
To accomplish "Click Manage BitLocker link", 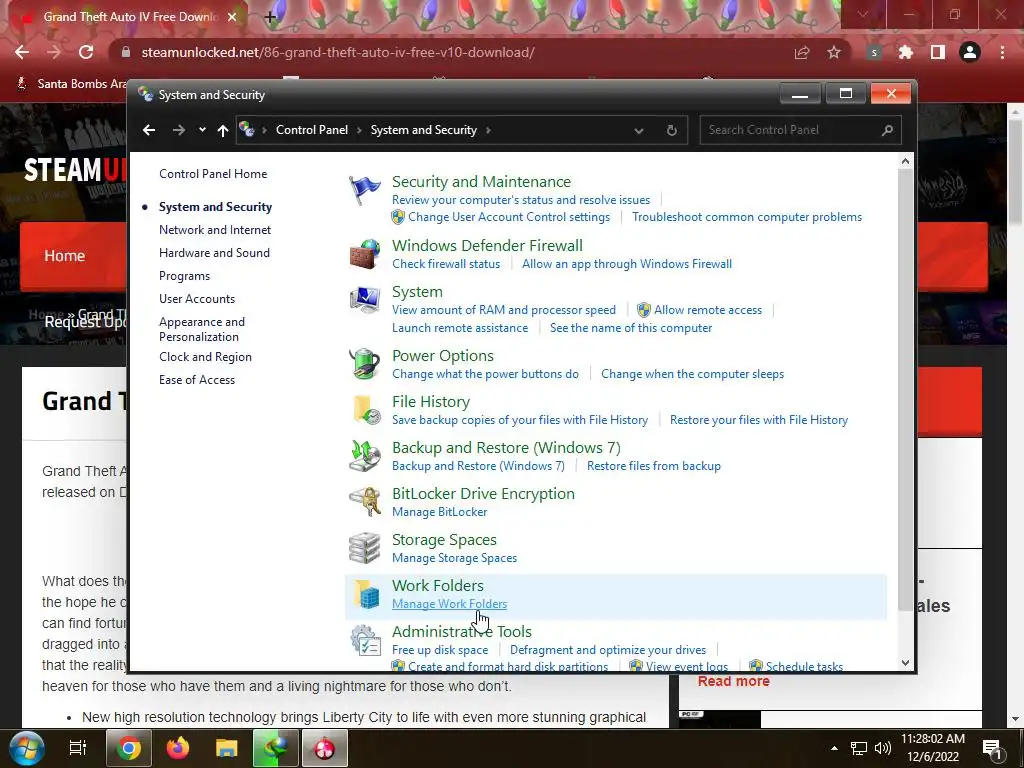I will click(x=440, y=512).
